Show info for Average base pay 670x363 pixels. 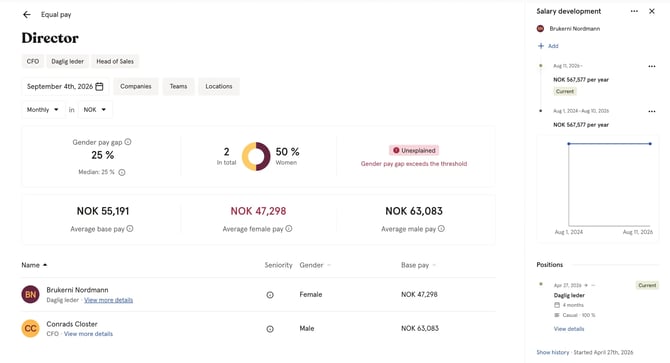tap(130, 229)
